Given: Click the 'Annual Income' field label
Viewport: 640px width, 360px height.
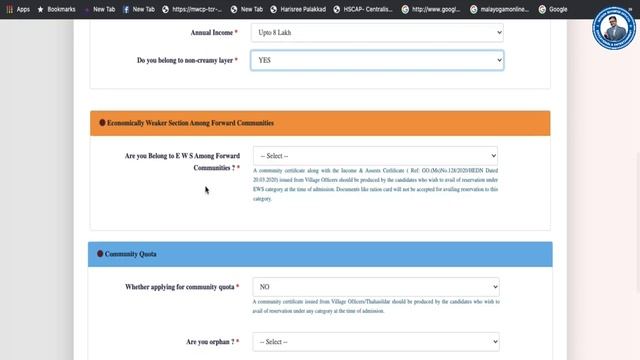Looking at the screenshot, I should click(214, 33).
